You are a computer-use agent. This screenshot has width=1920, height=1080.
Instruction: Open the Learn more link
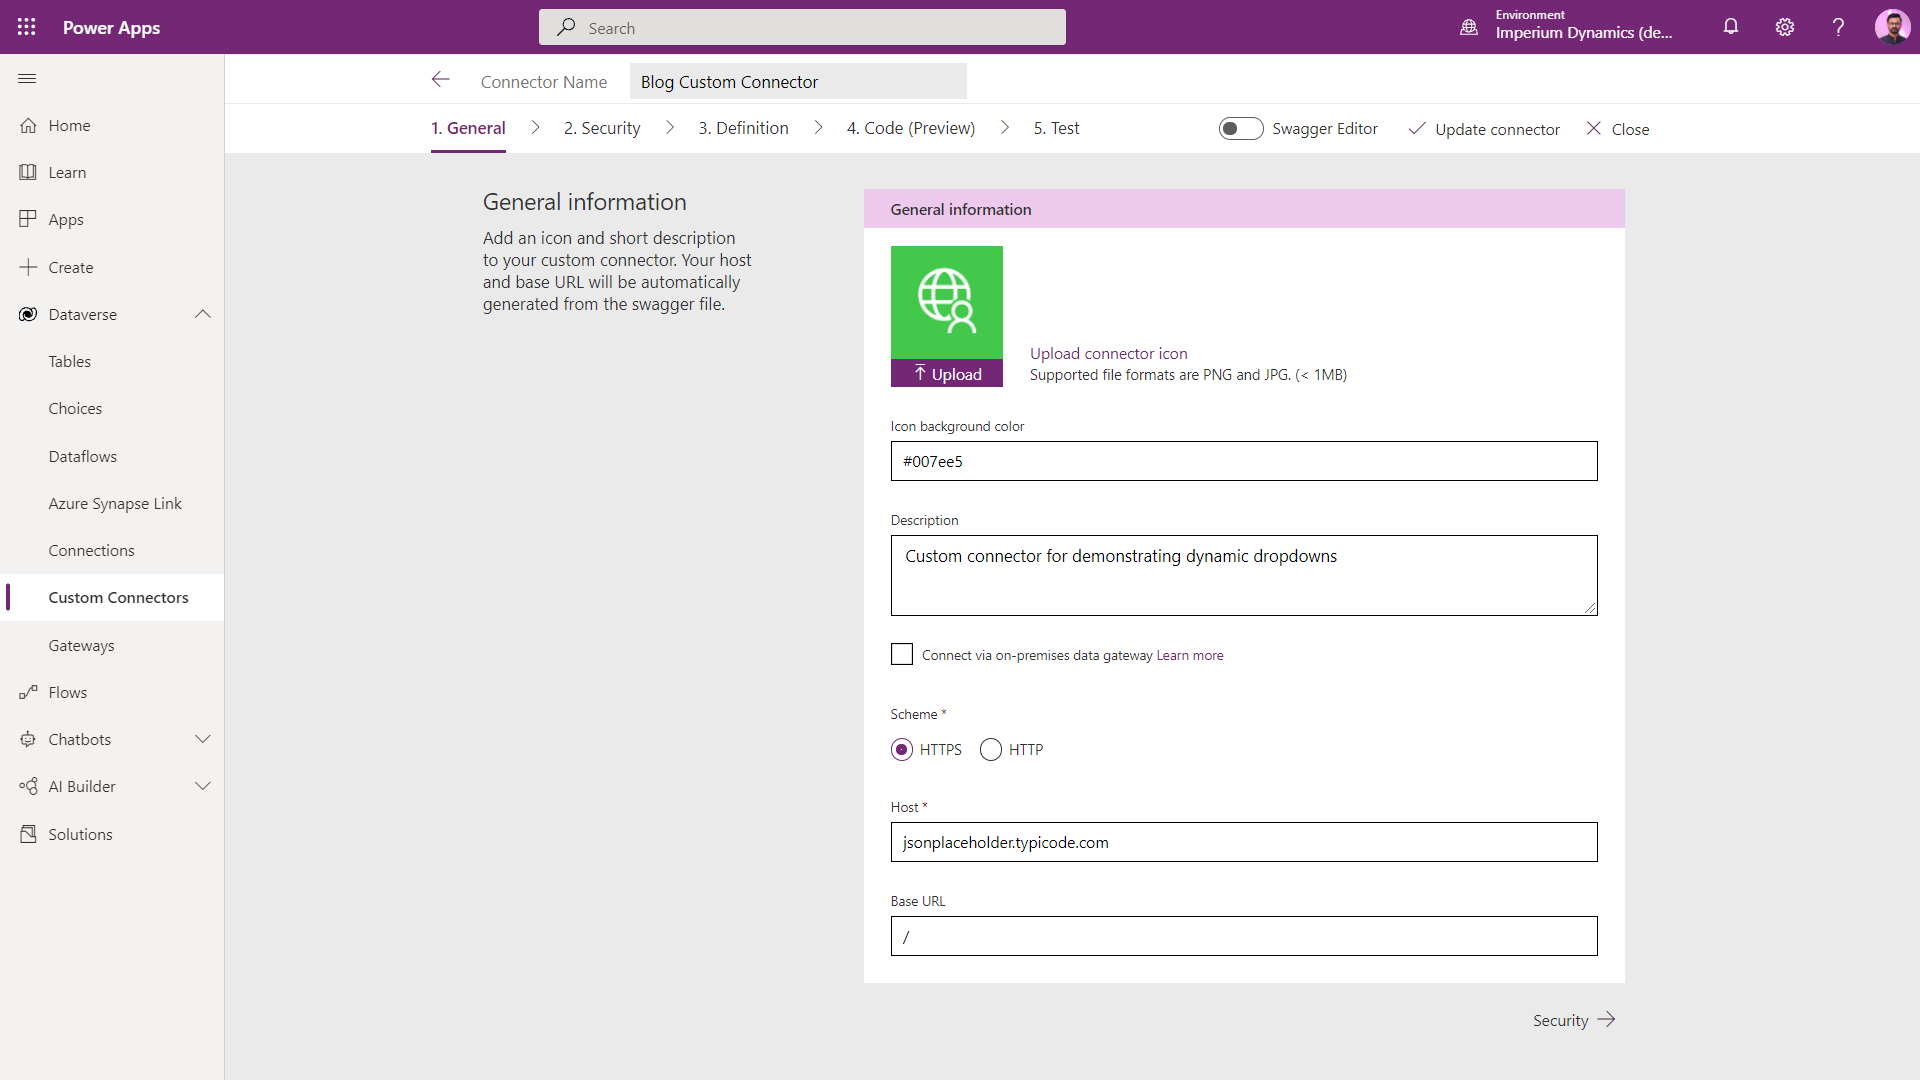pos(1190,656)
